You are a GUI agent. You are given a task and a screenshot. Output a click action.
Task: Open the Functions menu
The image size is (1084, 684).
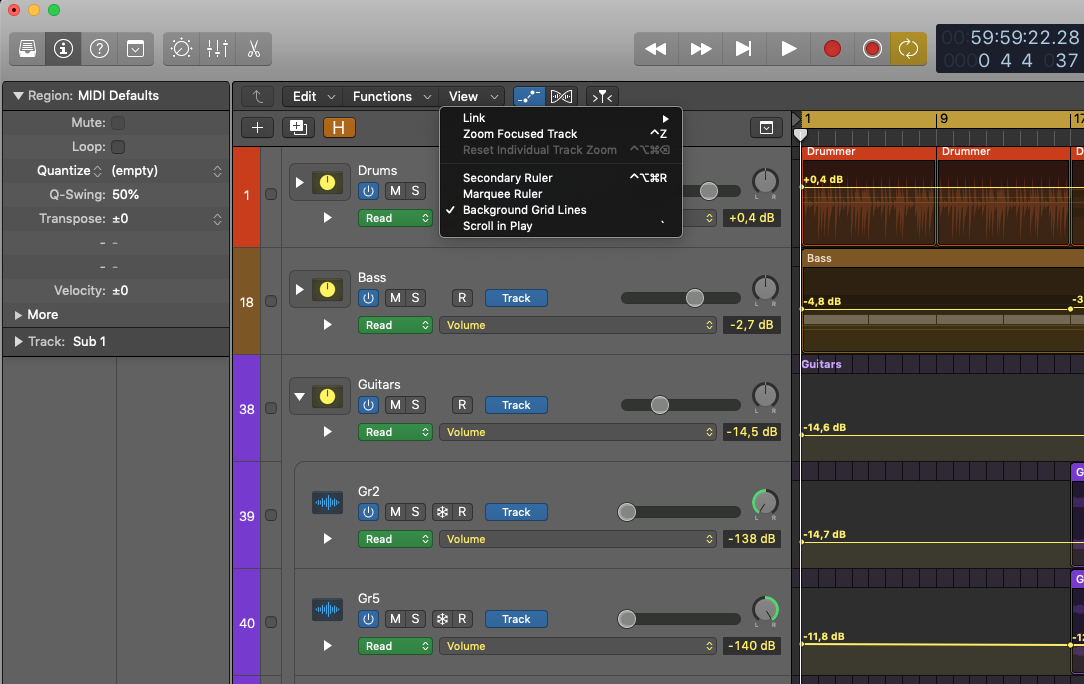coord(391,96)
